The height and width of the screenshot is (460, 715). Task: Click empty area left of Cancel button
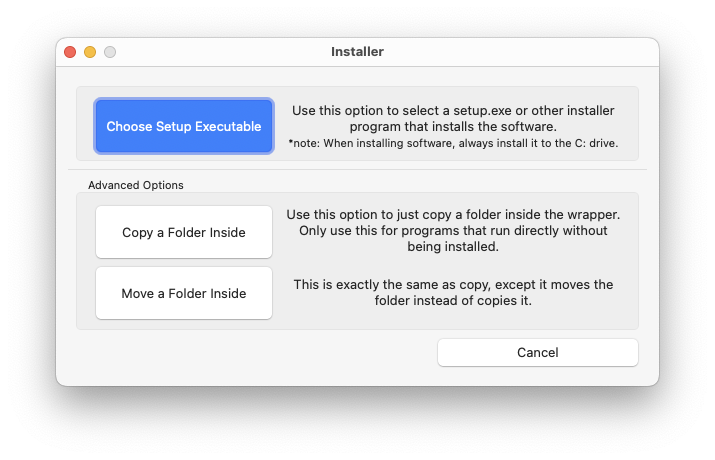click(x=250, y=352)
